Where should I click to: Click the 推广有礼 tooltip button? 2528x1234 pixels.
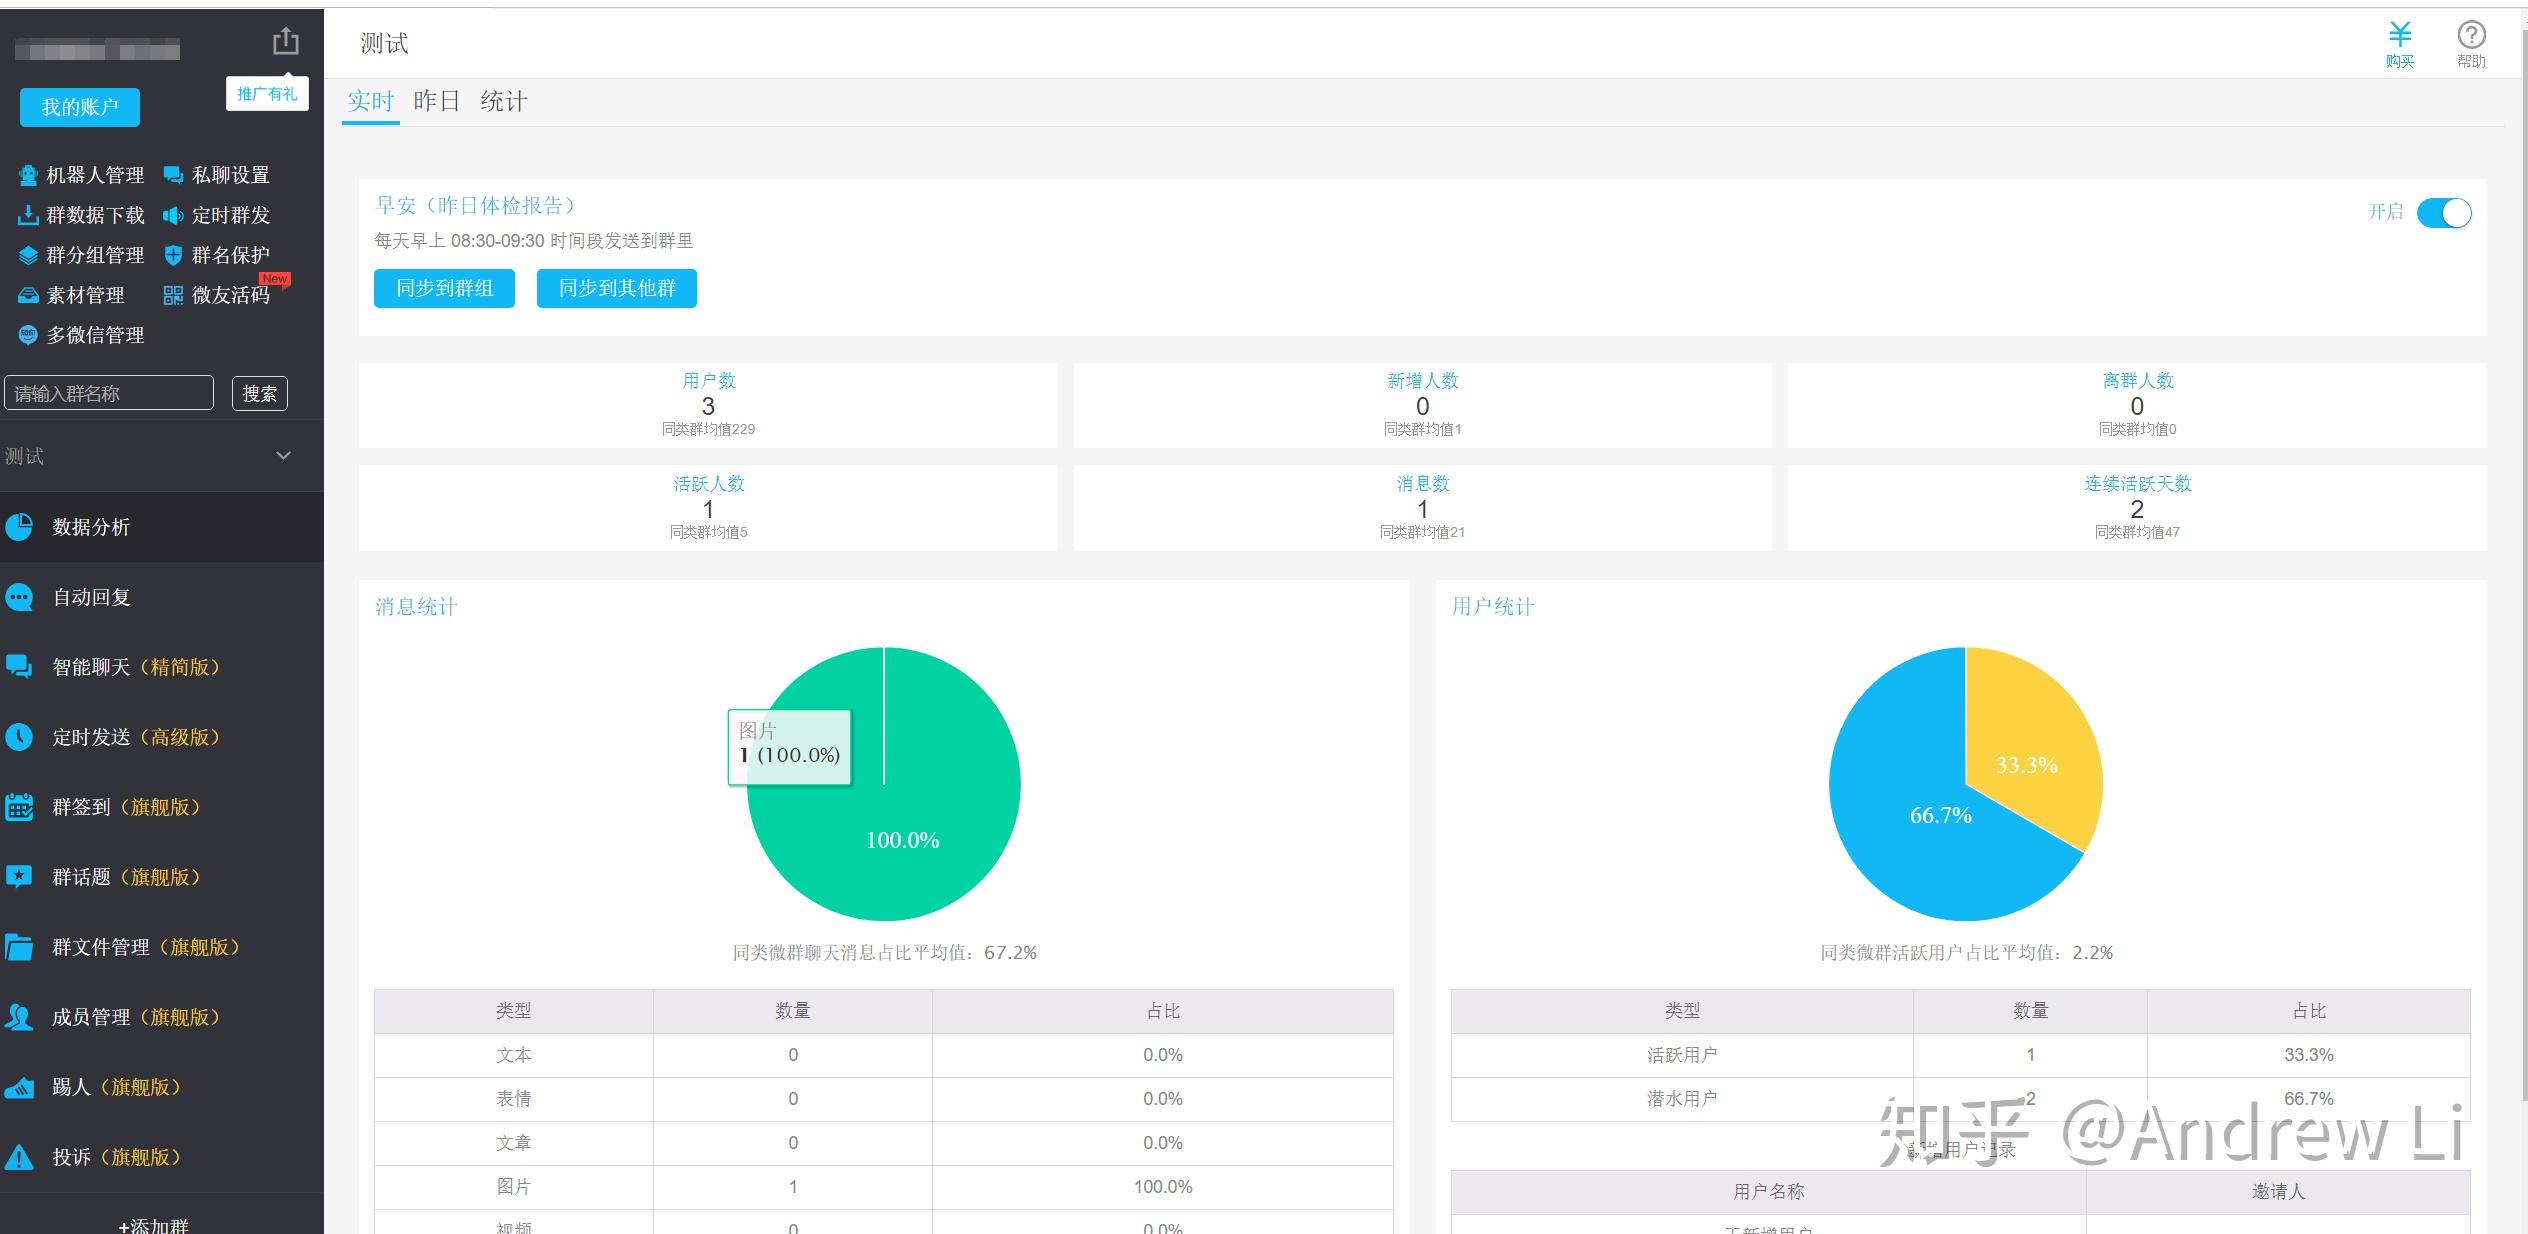[x=267, y=94]
